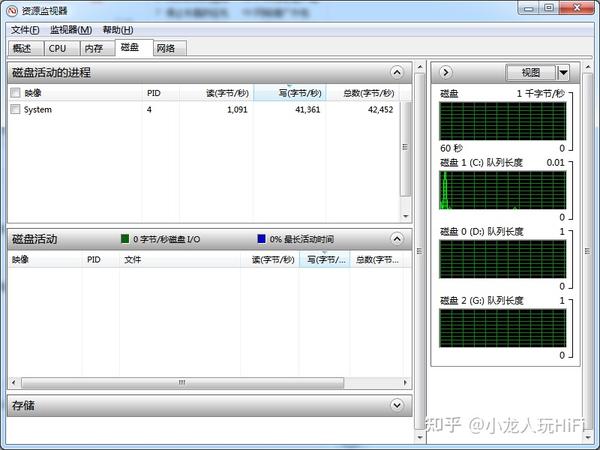Sort disk activity by its PID column
The image size is (600, 450).
(101, 259)
